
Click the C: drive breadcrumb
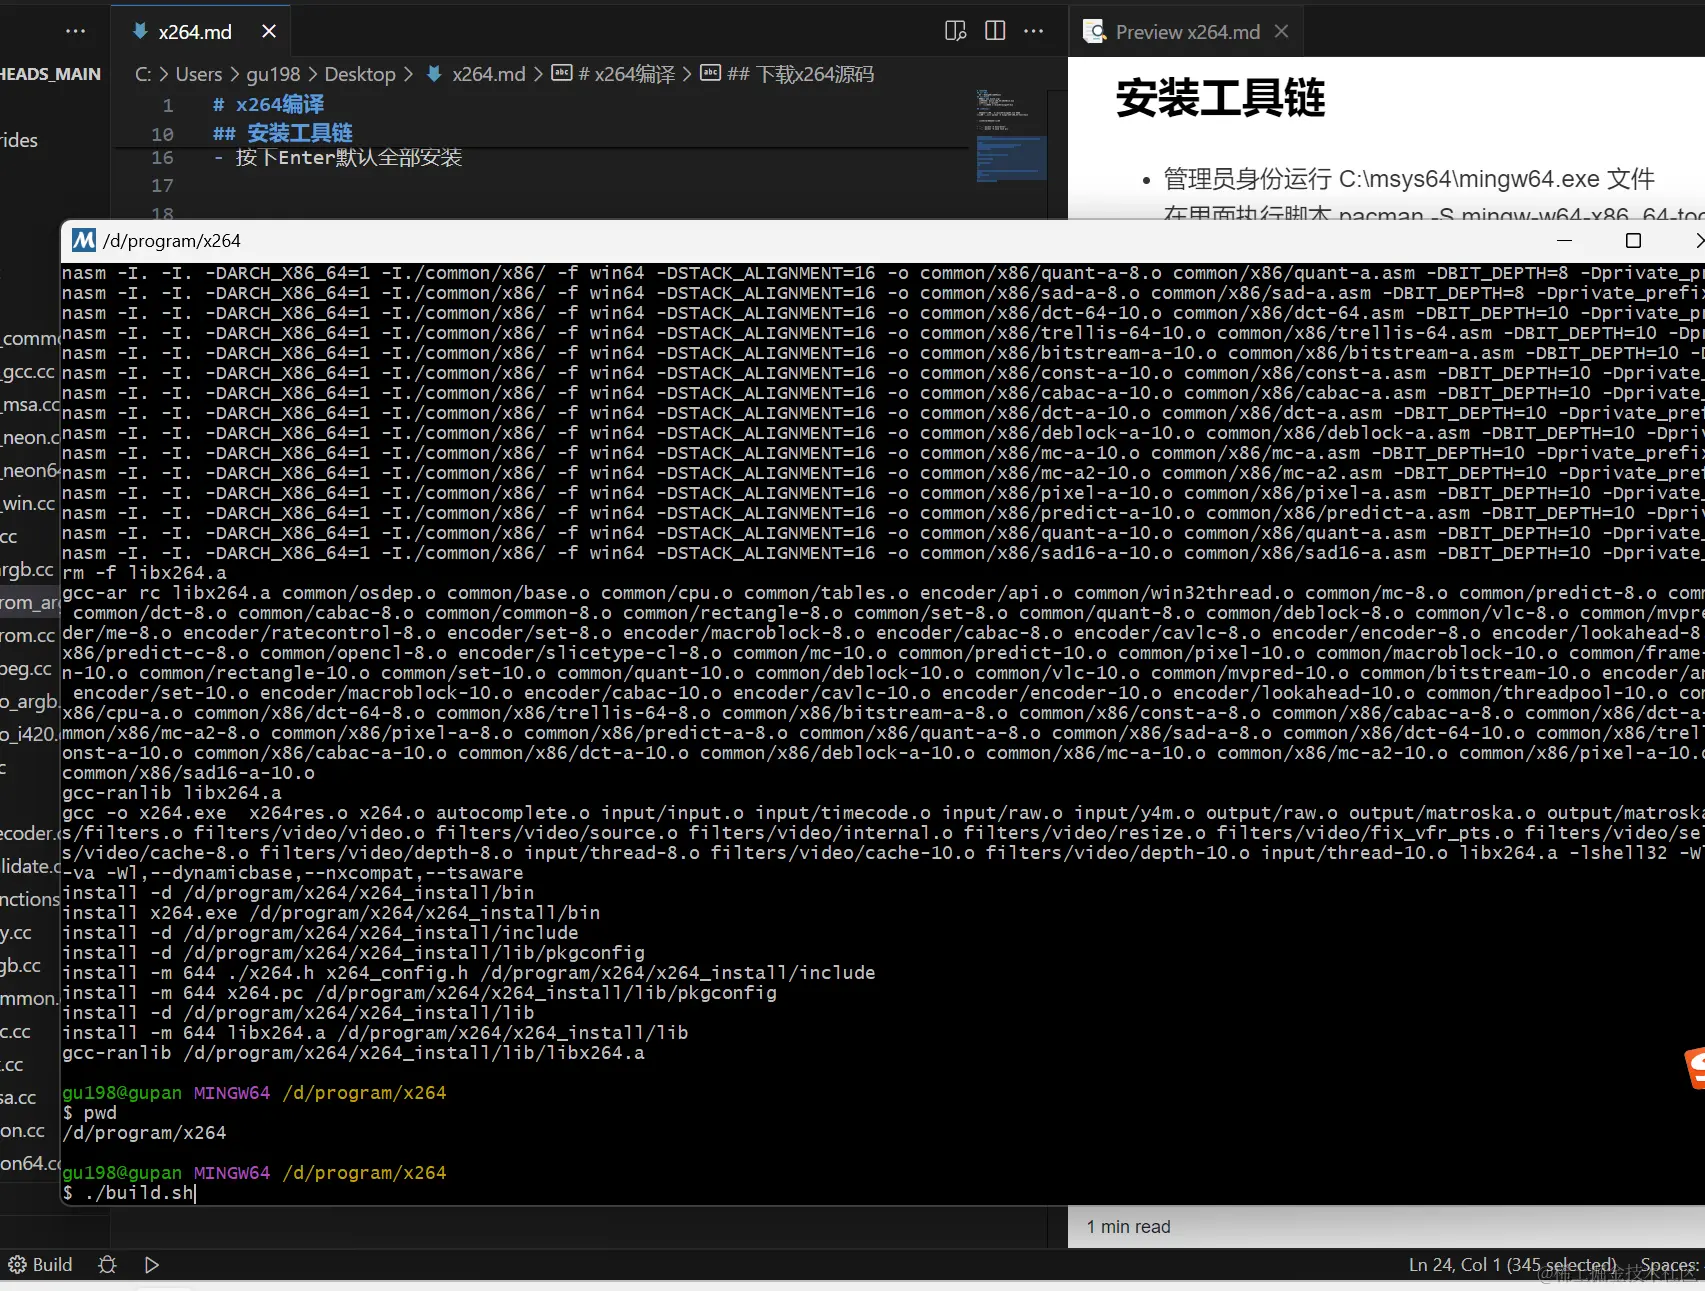[143, 74]
